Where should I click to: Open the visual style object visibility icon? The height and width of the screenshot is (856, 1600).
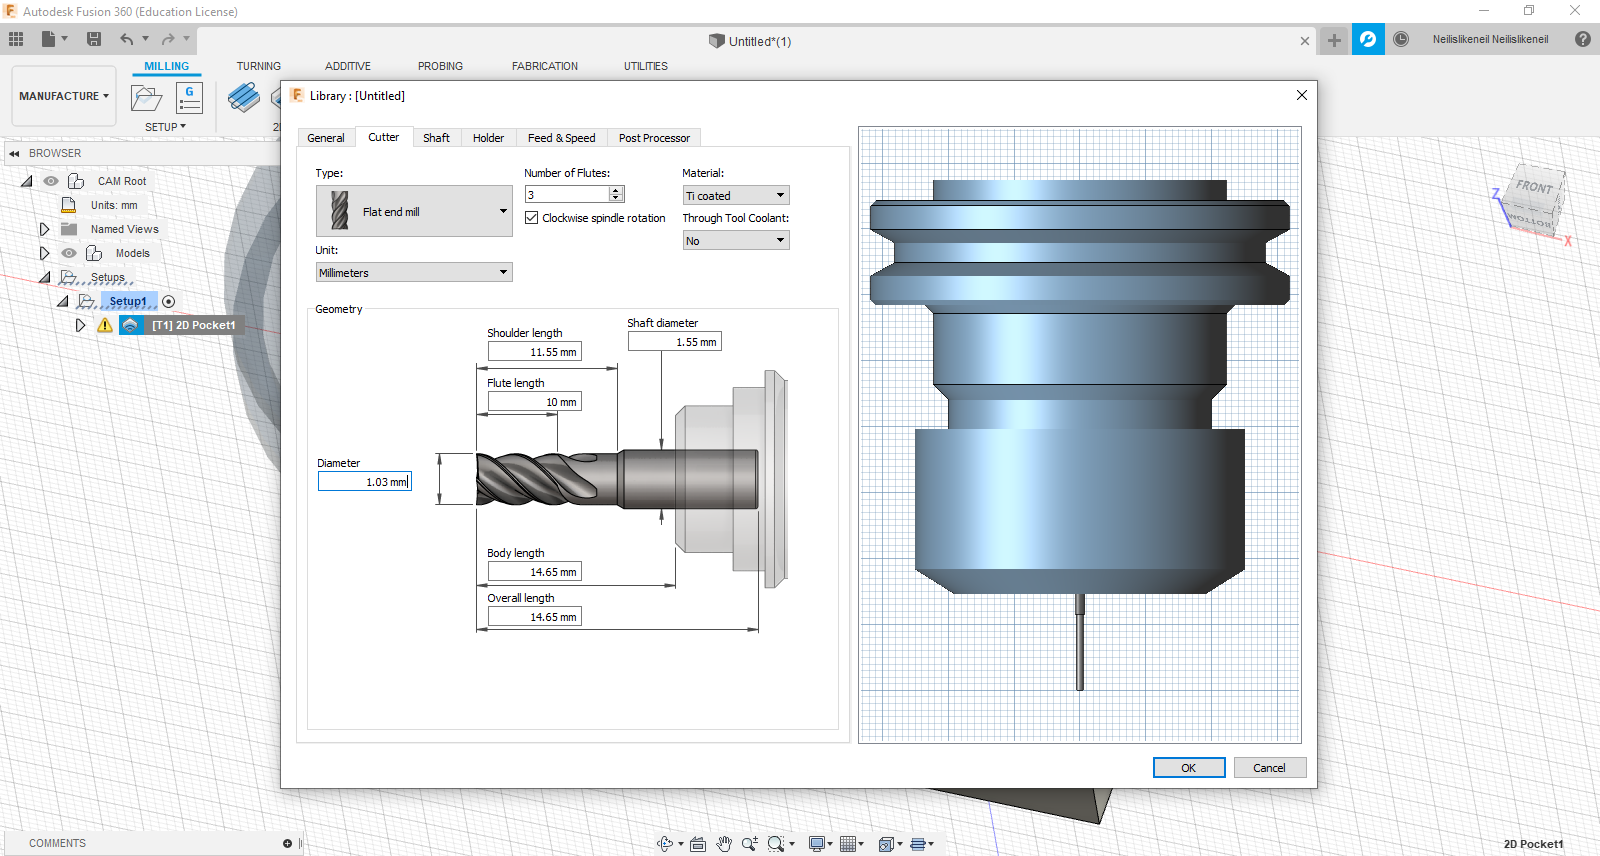pyautogui.click(x=886, y=844)
